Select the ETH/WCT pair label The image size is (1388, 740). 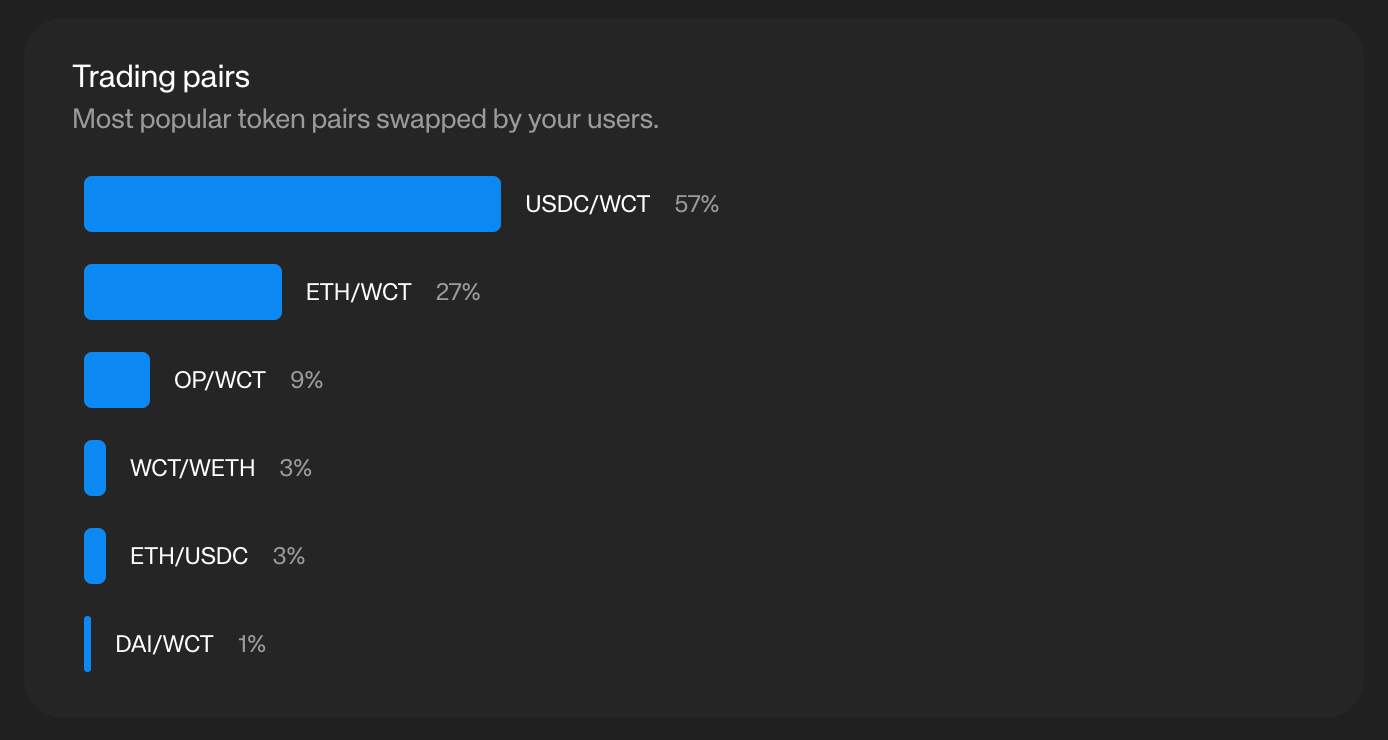click(359, 292)
